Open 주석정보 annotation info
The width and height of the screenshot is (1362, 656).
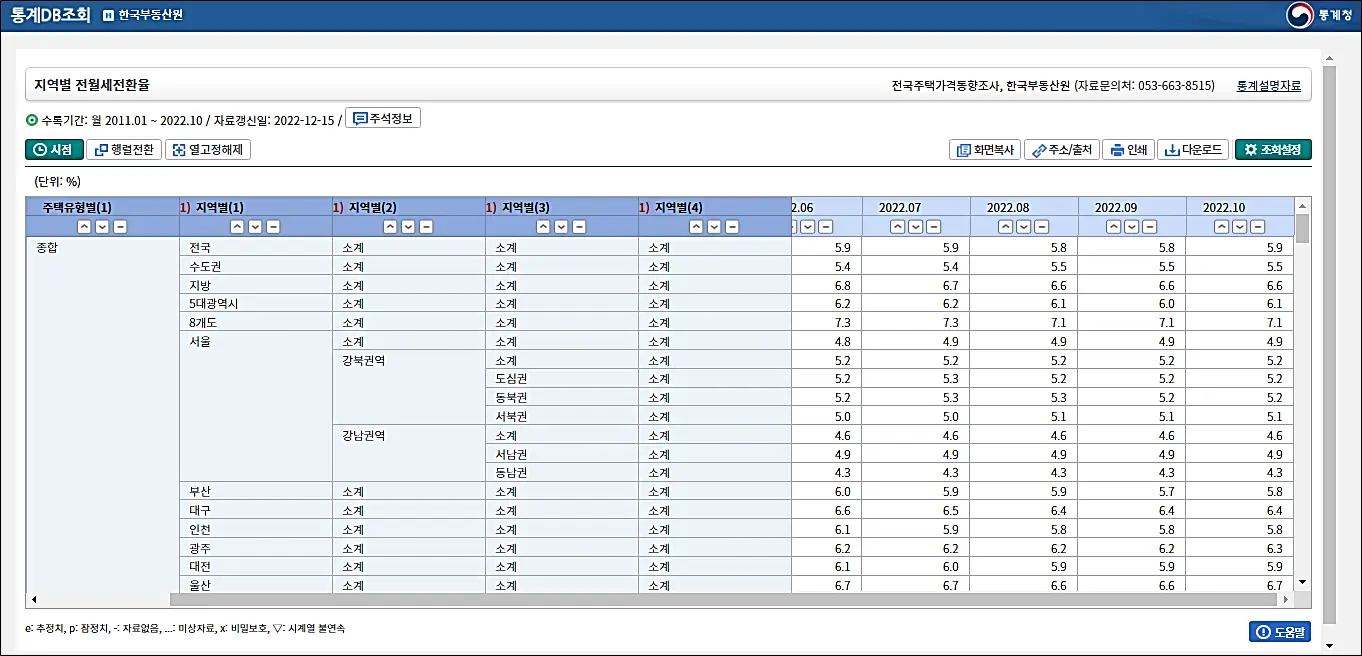coord(383,118)
